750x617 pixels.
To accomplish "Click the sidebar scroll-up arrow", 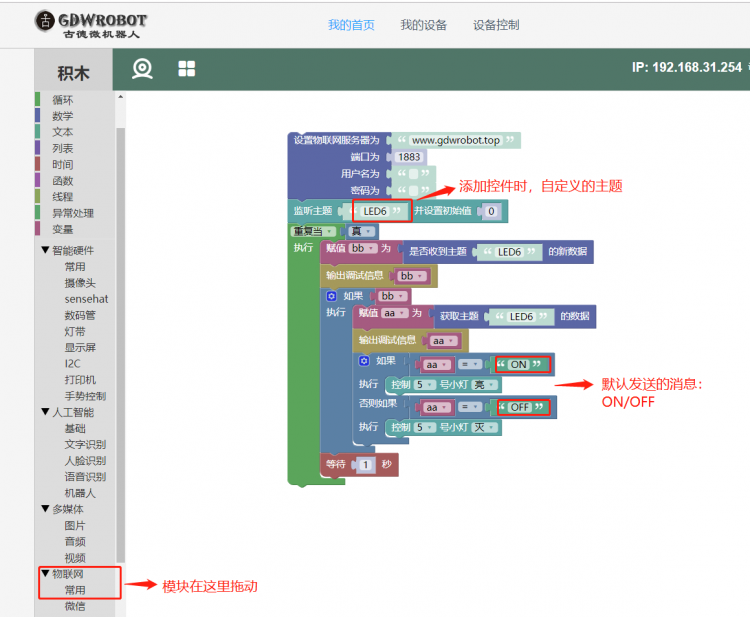I will (121, 97).
